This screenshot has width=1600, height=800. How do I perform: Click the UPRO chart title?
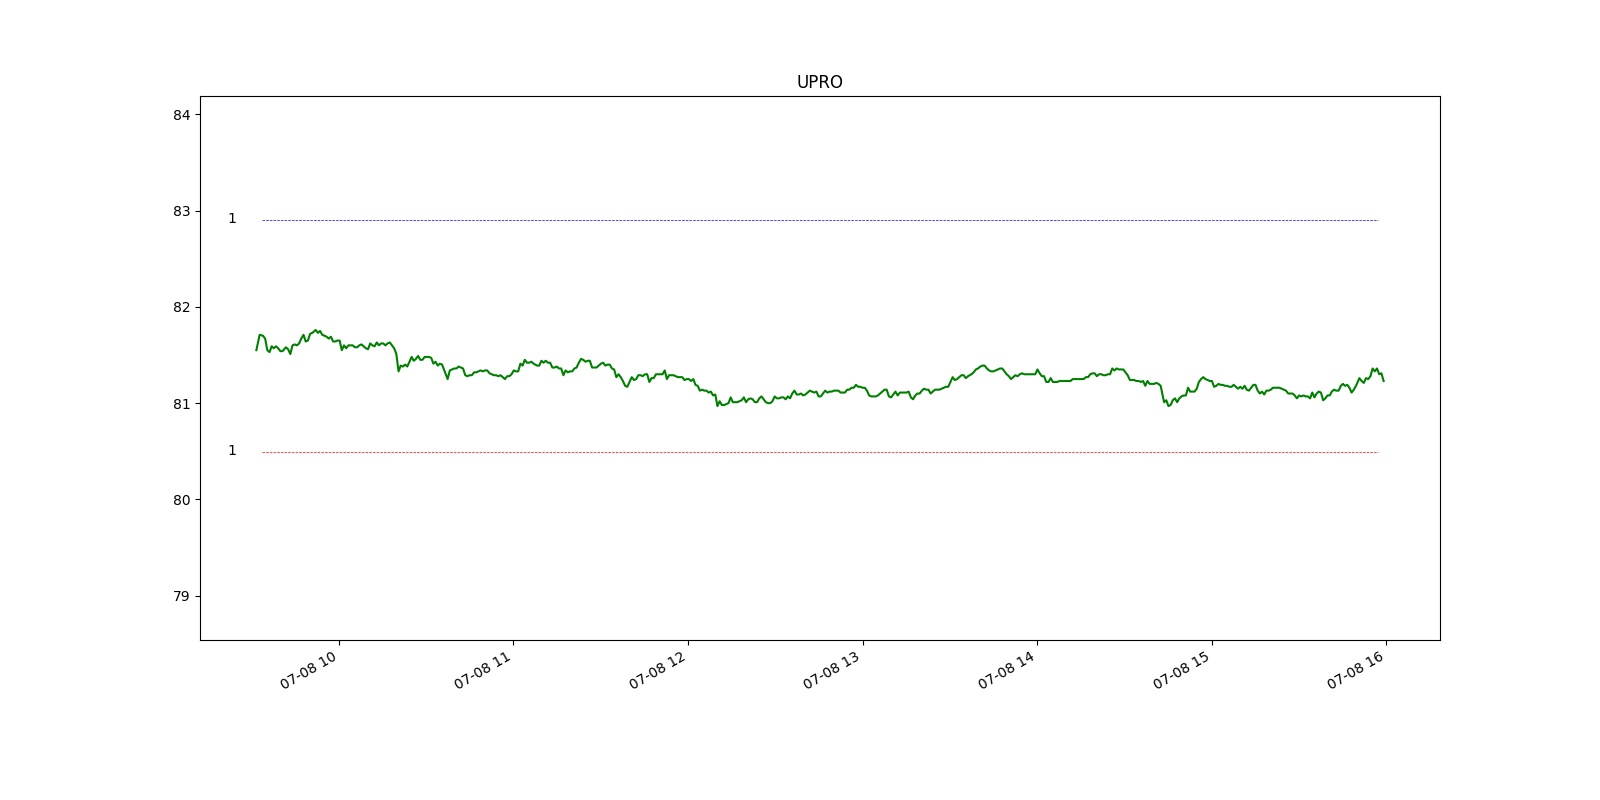point(819,82)
